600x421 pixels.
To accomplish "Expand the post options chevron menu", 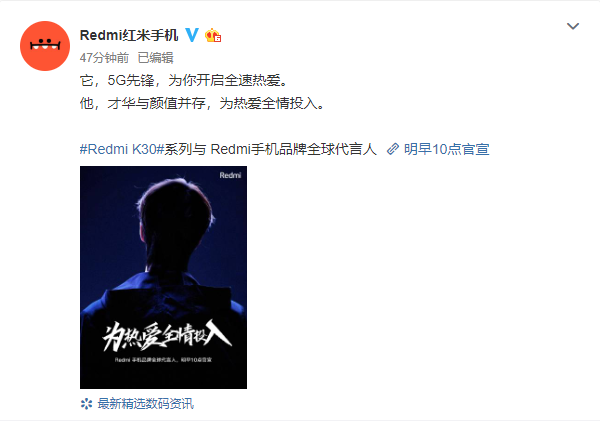I will [x=572, y=26].
